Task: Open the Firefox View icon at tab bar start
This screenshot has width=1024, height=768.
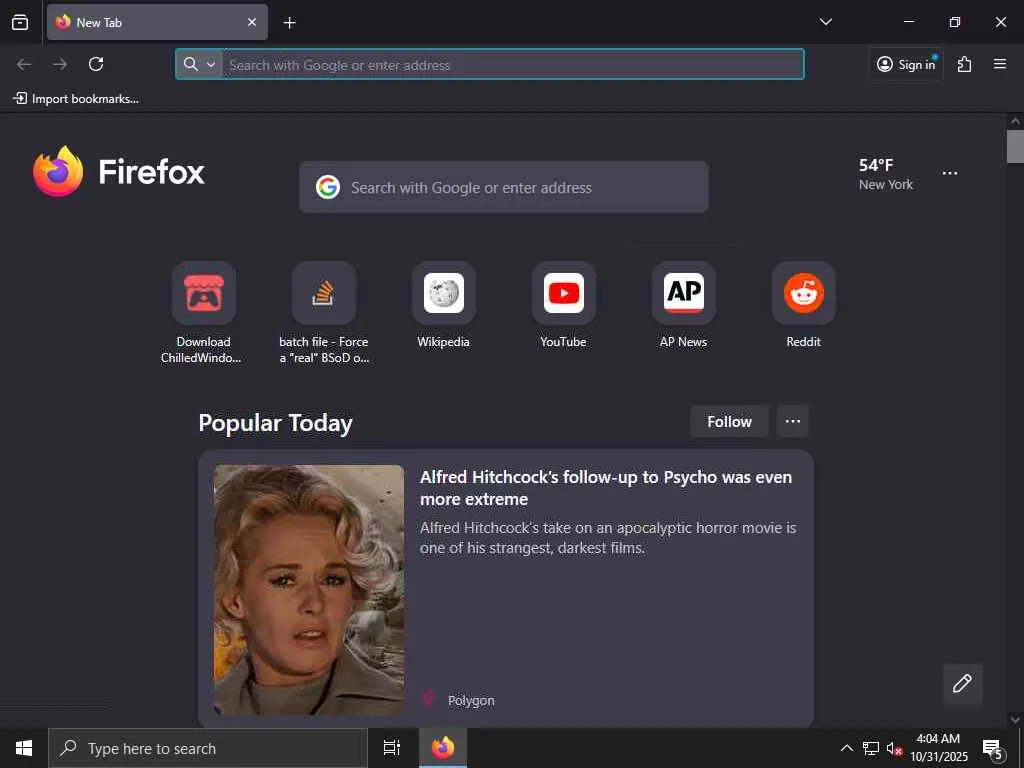Action: [x=20, y=22]
